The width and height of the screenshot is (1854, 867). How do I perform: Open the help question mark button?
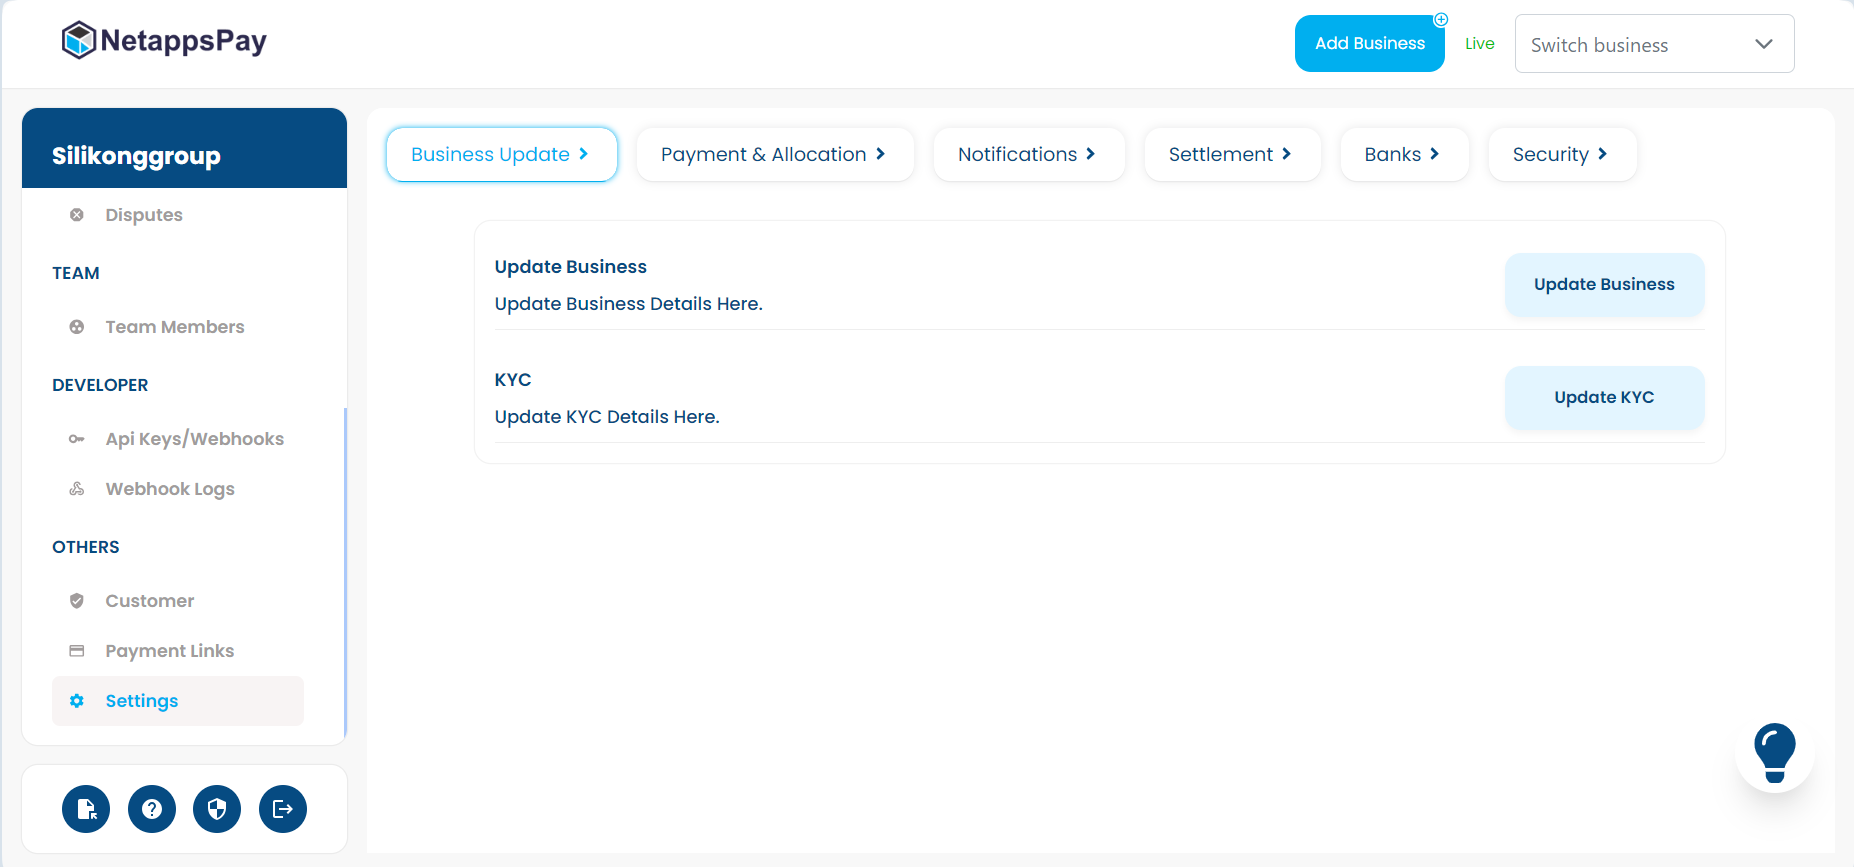click(x=152, y=809)
